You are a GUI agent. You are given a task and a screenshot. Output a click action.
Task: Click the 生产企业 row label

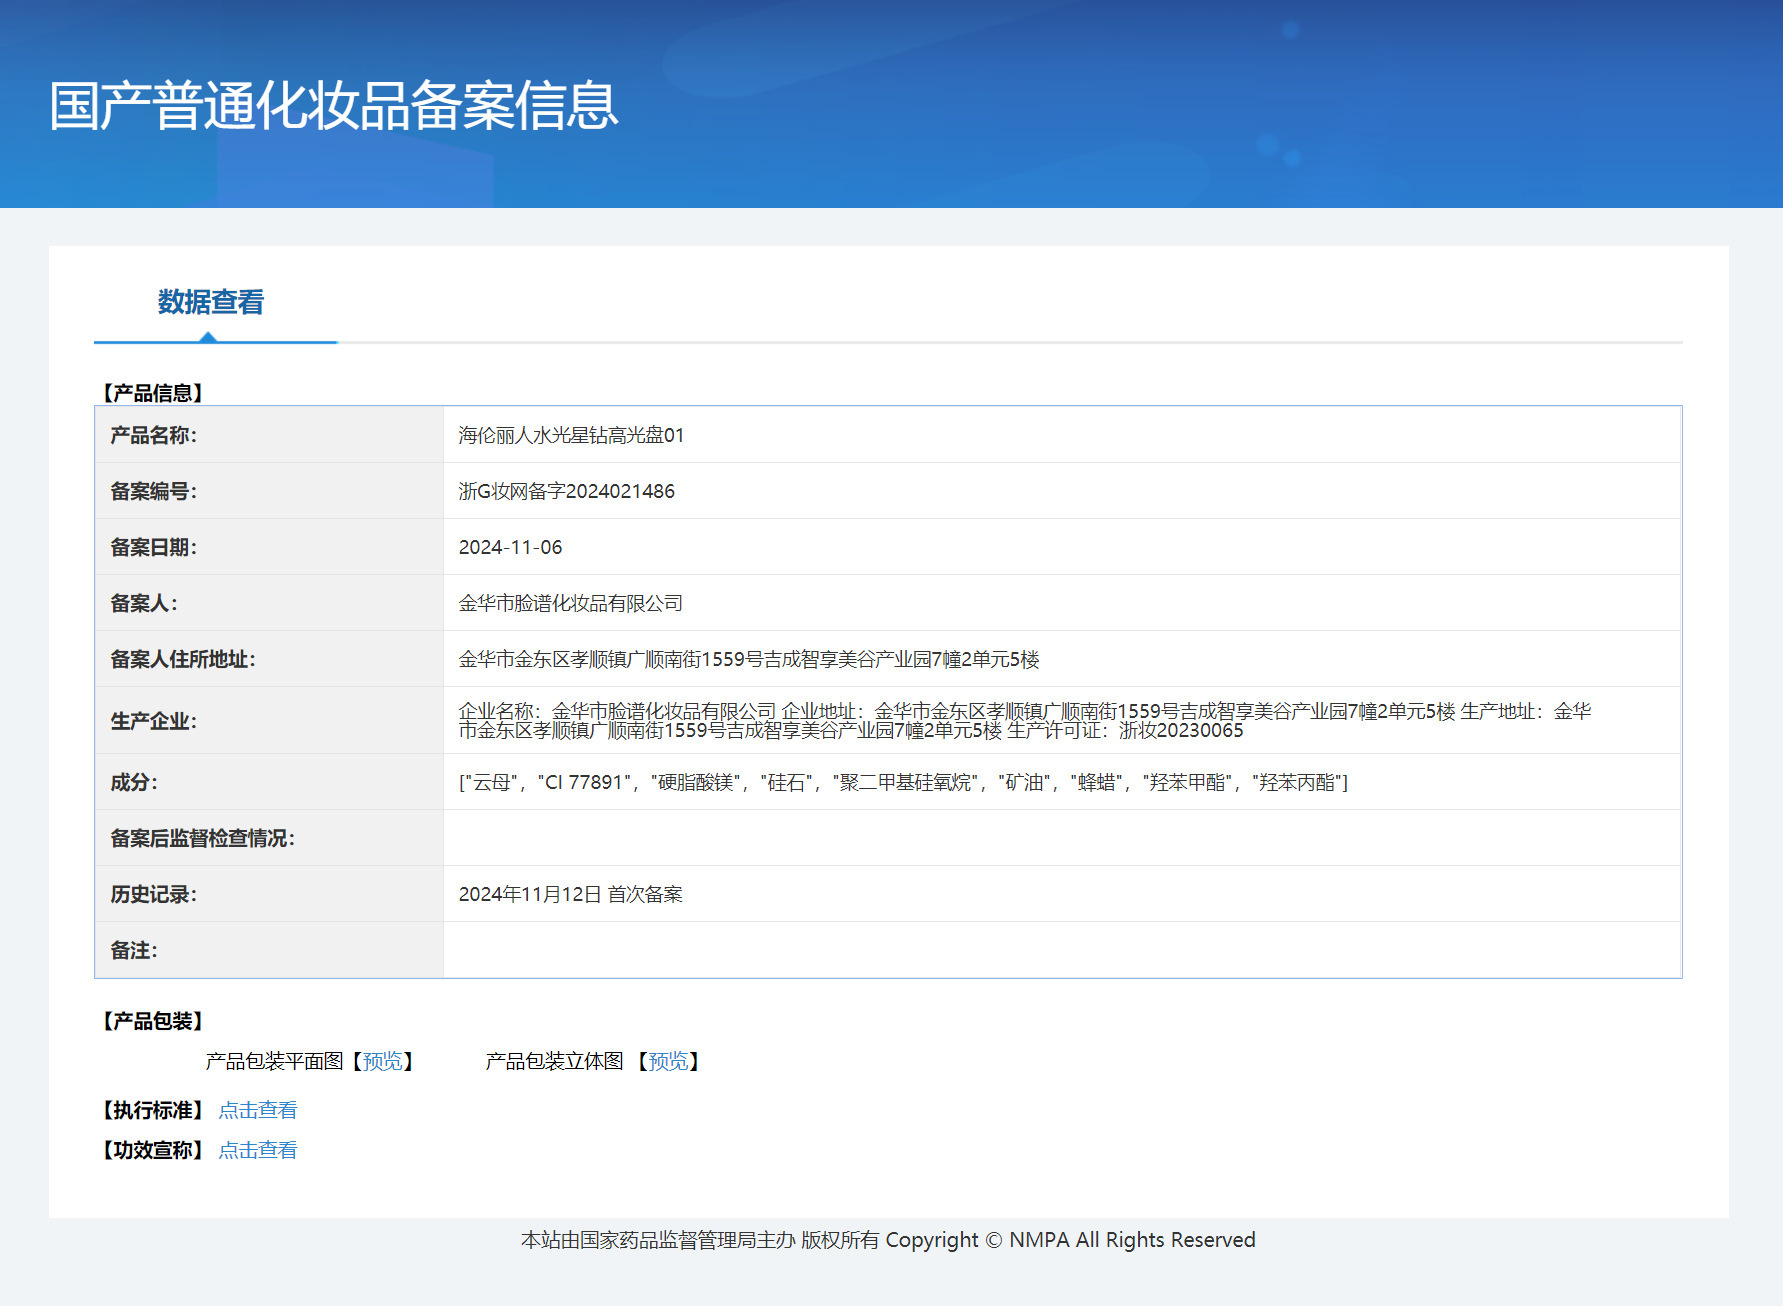(153, 721)
